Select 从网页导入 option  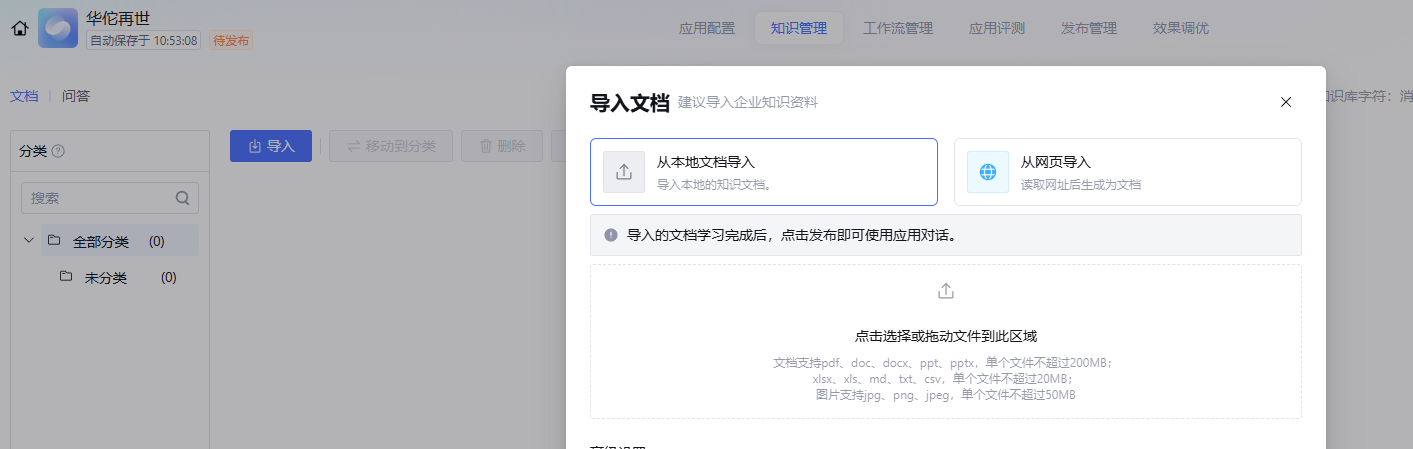(x=1127, y=172)
